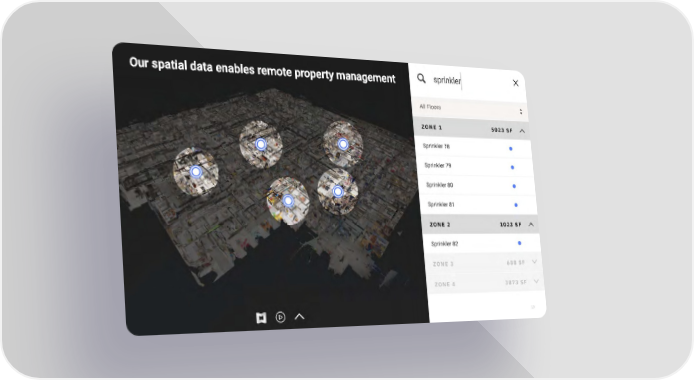Click the top-center sprinkler marker on the model
The height and width of the screenshot is (380, 694).
click(x=261, y=144)
